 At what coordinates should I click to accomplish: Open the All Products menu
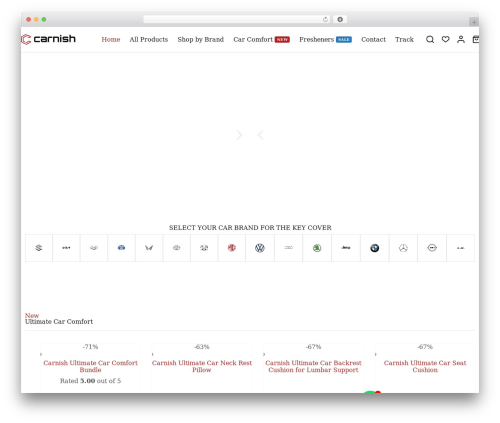click(149, 39)
